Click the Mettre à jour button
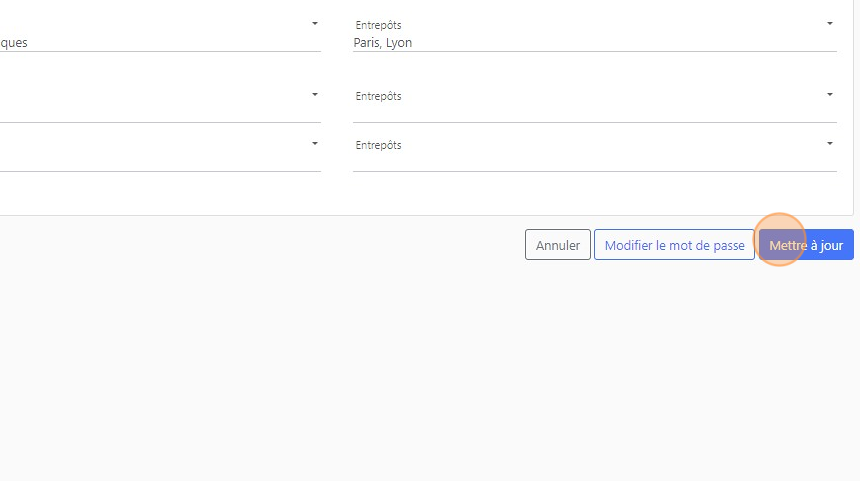The image size is (860, 481). point(806,245)
